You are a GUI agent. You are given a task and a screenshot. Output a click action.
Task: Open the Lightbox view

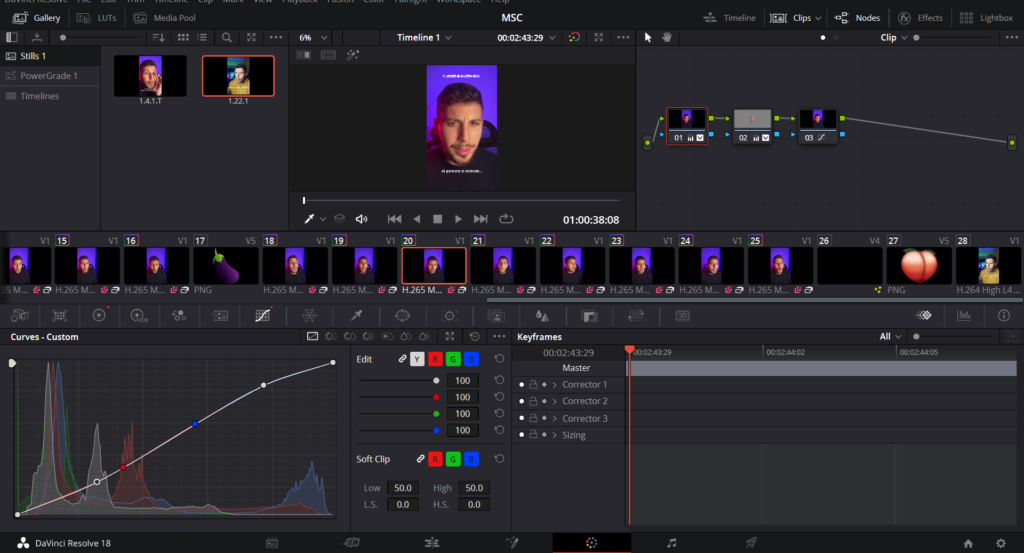coord(986,18)
